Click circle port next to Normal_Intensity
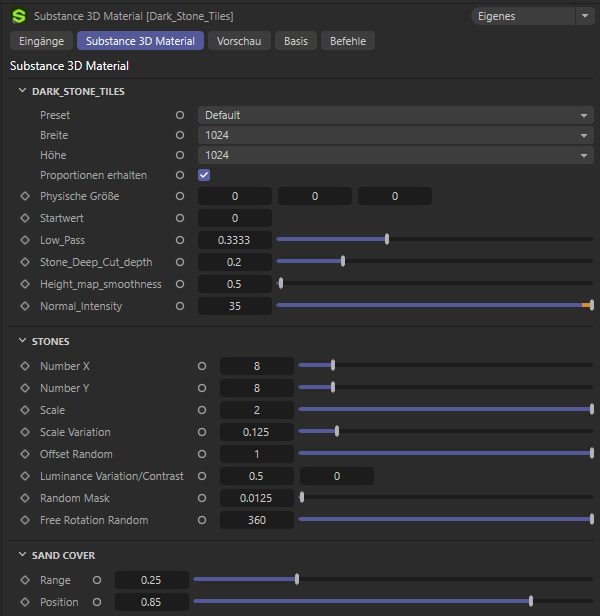The width and height of the screenshot is (600, 616). 180,306
